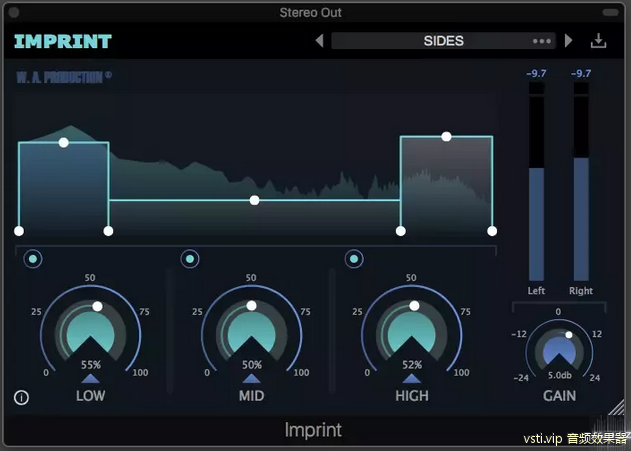
Task: Click the blue triangle under HIGH 52%
Action: point(412,379)
